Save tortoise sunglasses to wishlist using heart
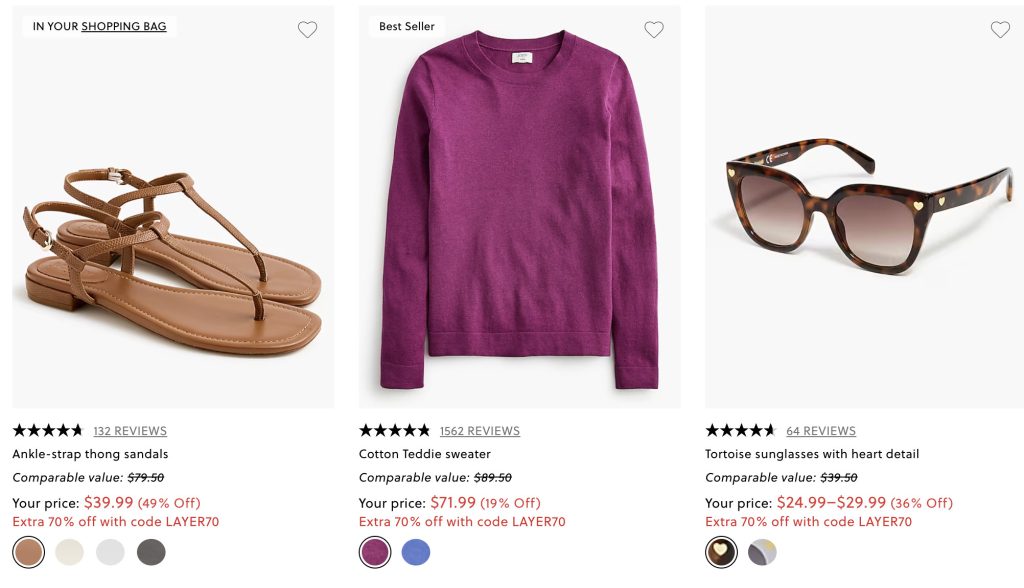1024x588 pixels. pos(1000,30)
